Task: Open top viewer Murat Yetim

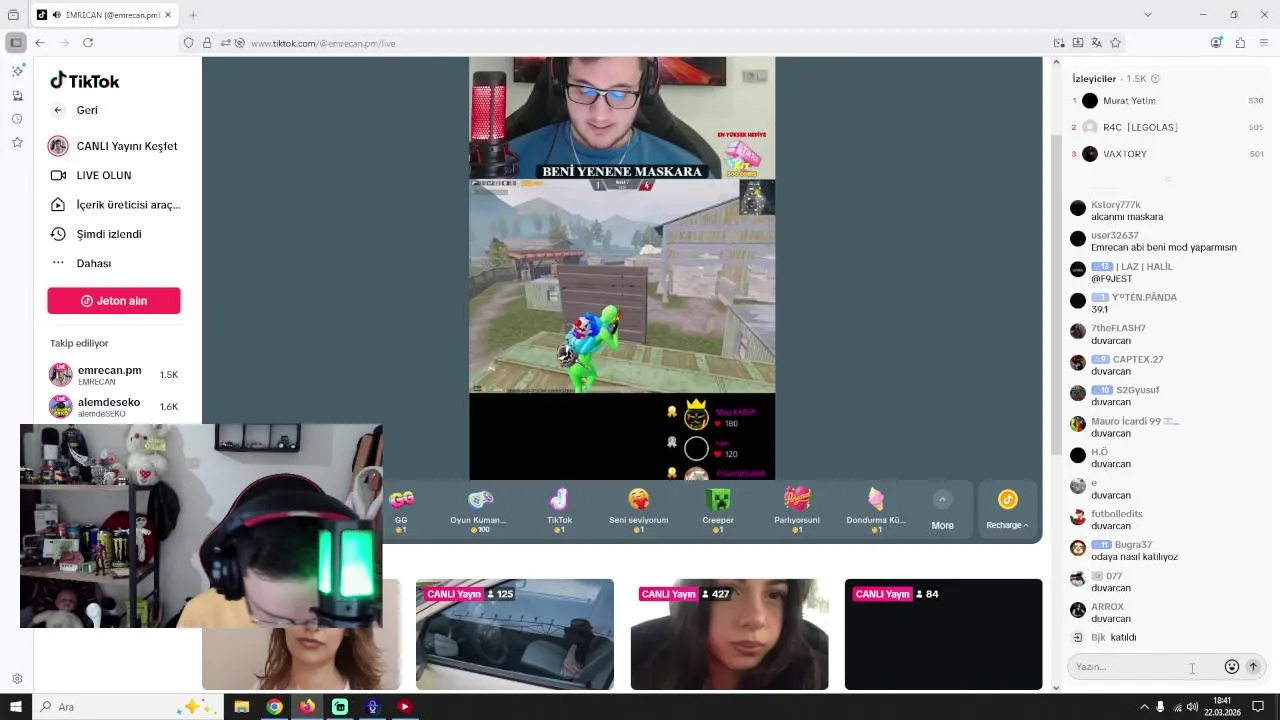Action: tap(1129, 101)
